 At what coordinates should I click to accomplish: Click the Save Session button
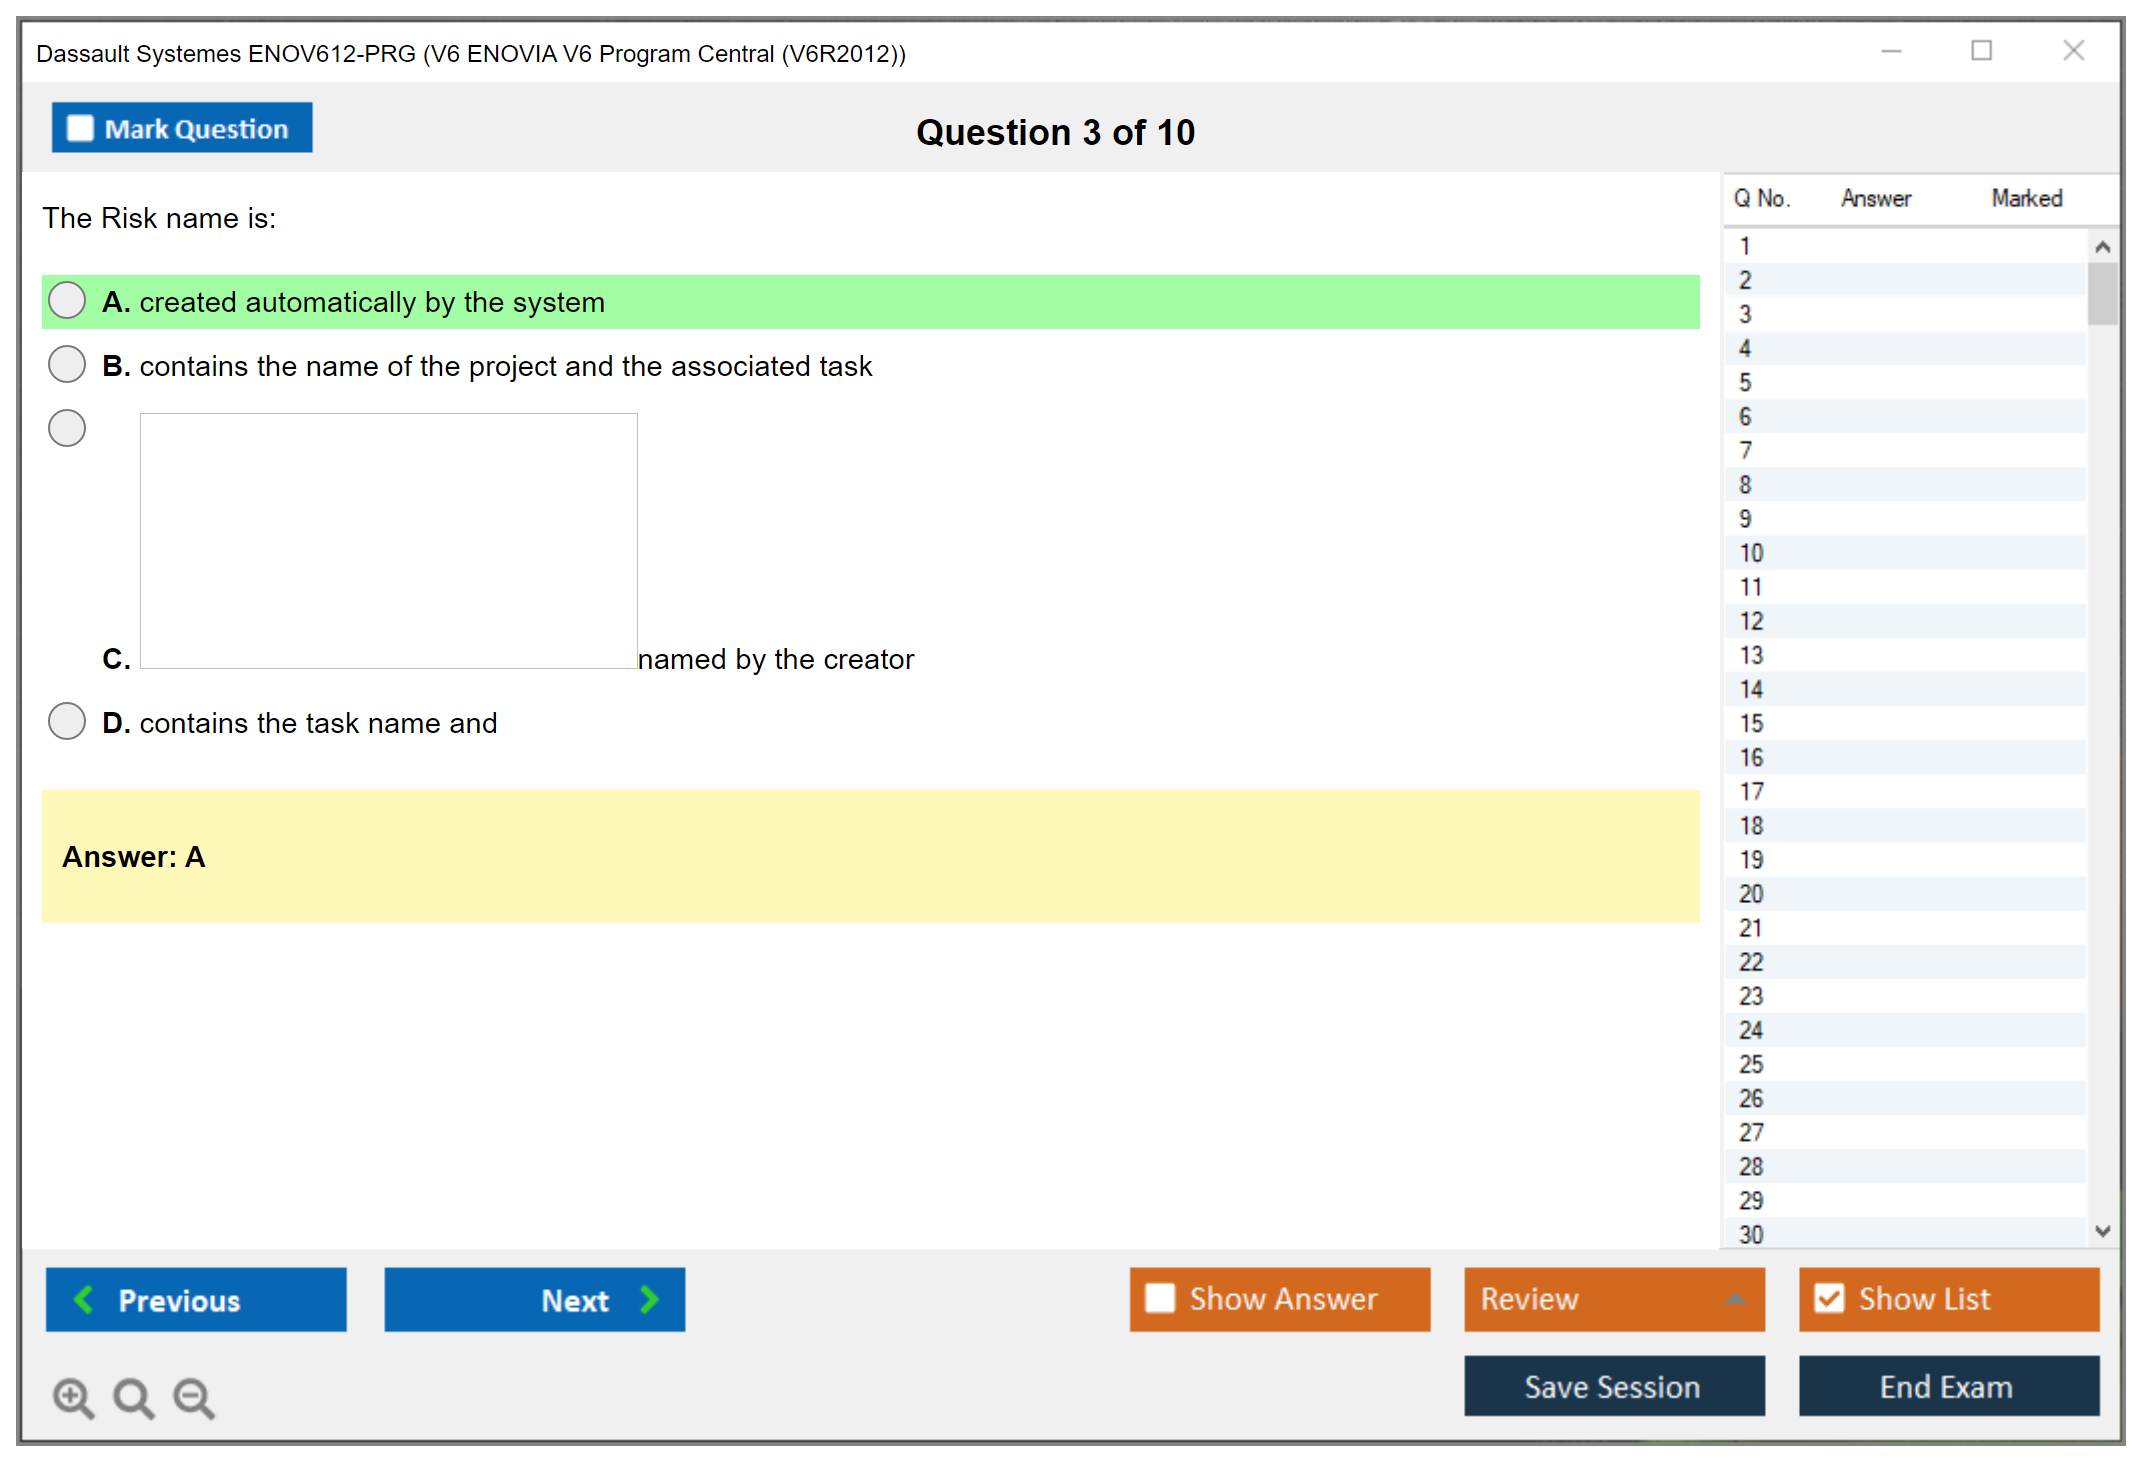pyautogui.click(x=1613, y=1386)
